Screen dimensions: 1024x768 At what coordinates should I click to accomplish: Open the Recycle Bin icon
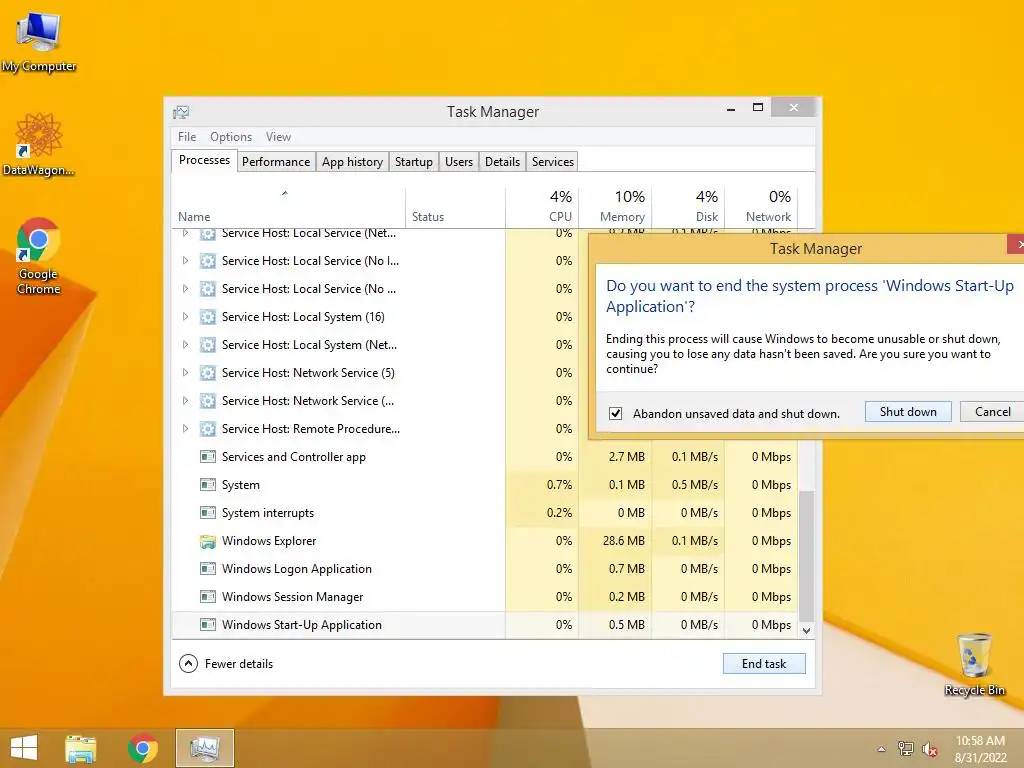[974, 664]
